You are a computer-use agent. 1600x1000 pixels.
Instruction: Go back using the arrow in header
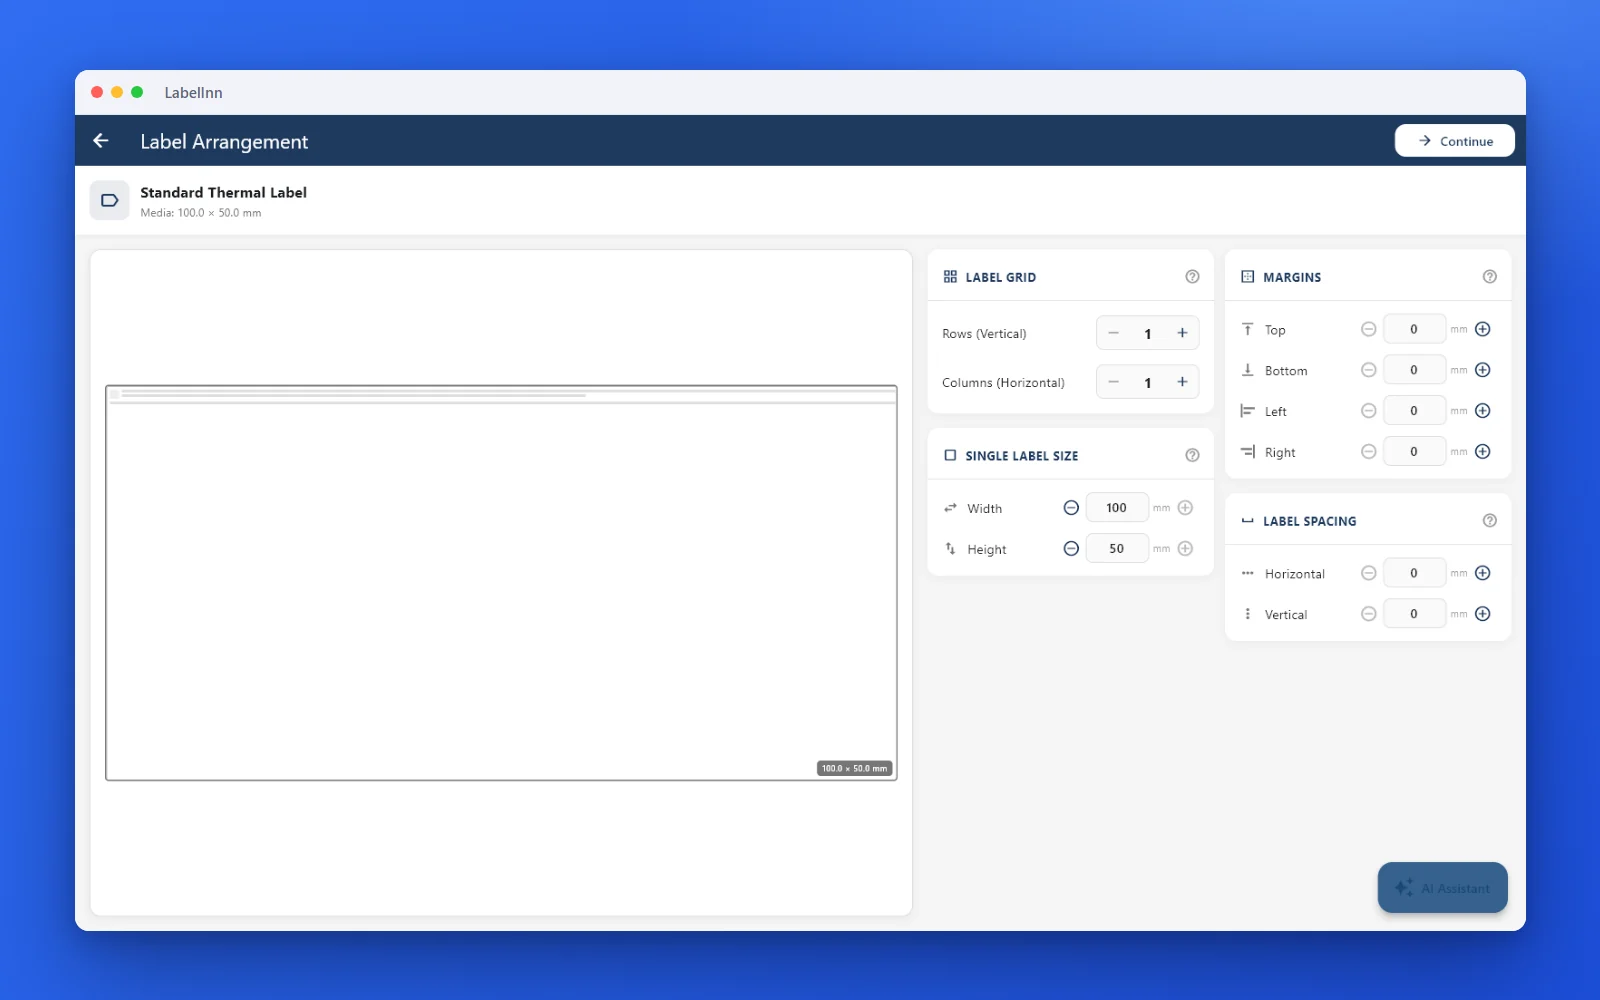click(x=101, y=141)
